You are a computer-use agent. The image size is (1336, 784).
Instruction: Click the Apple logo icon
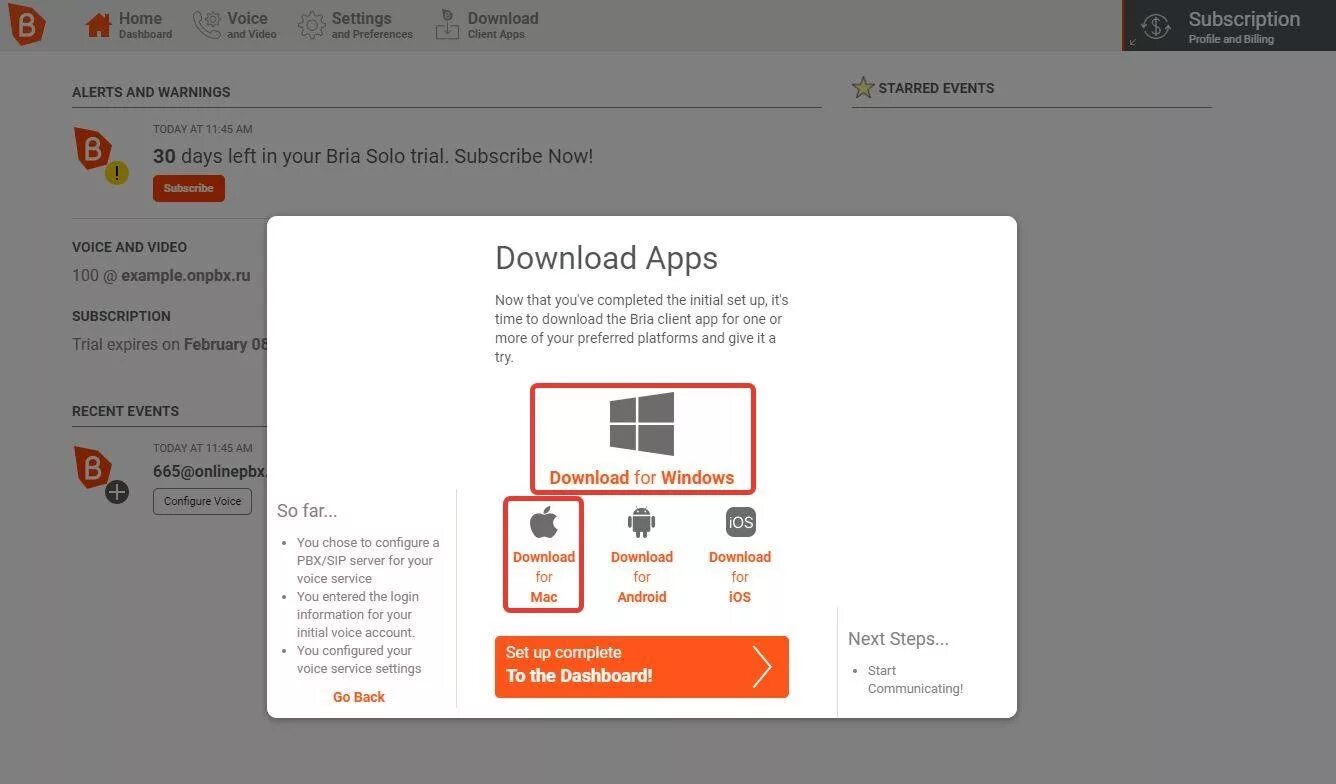[x=543, y=522]
